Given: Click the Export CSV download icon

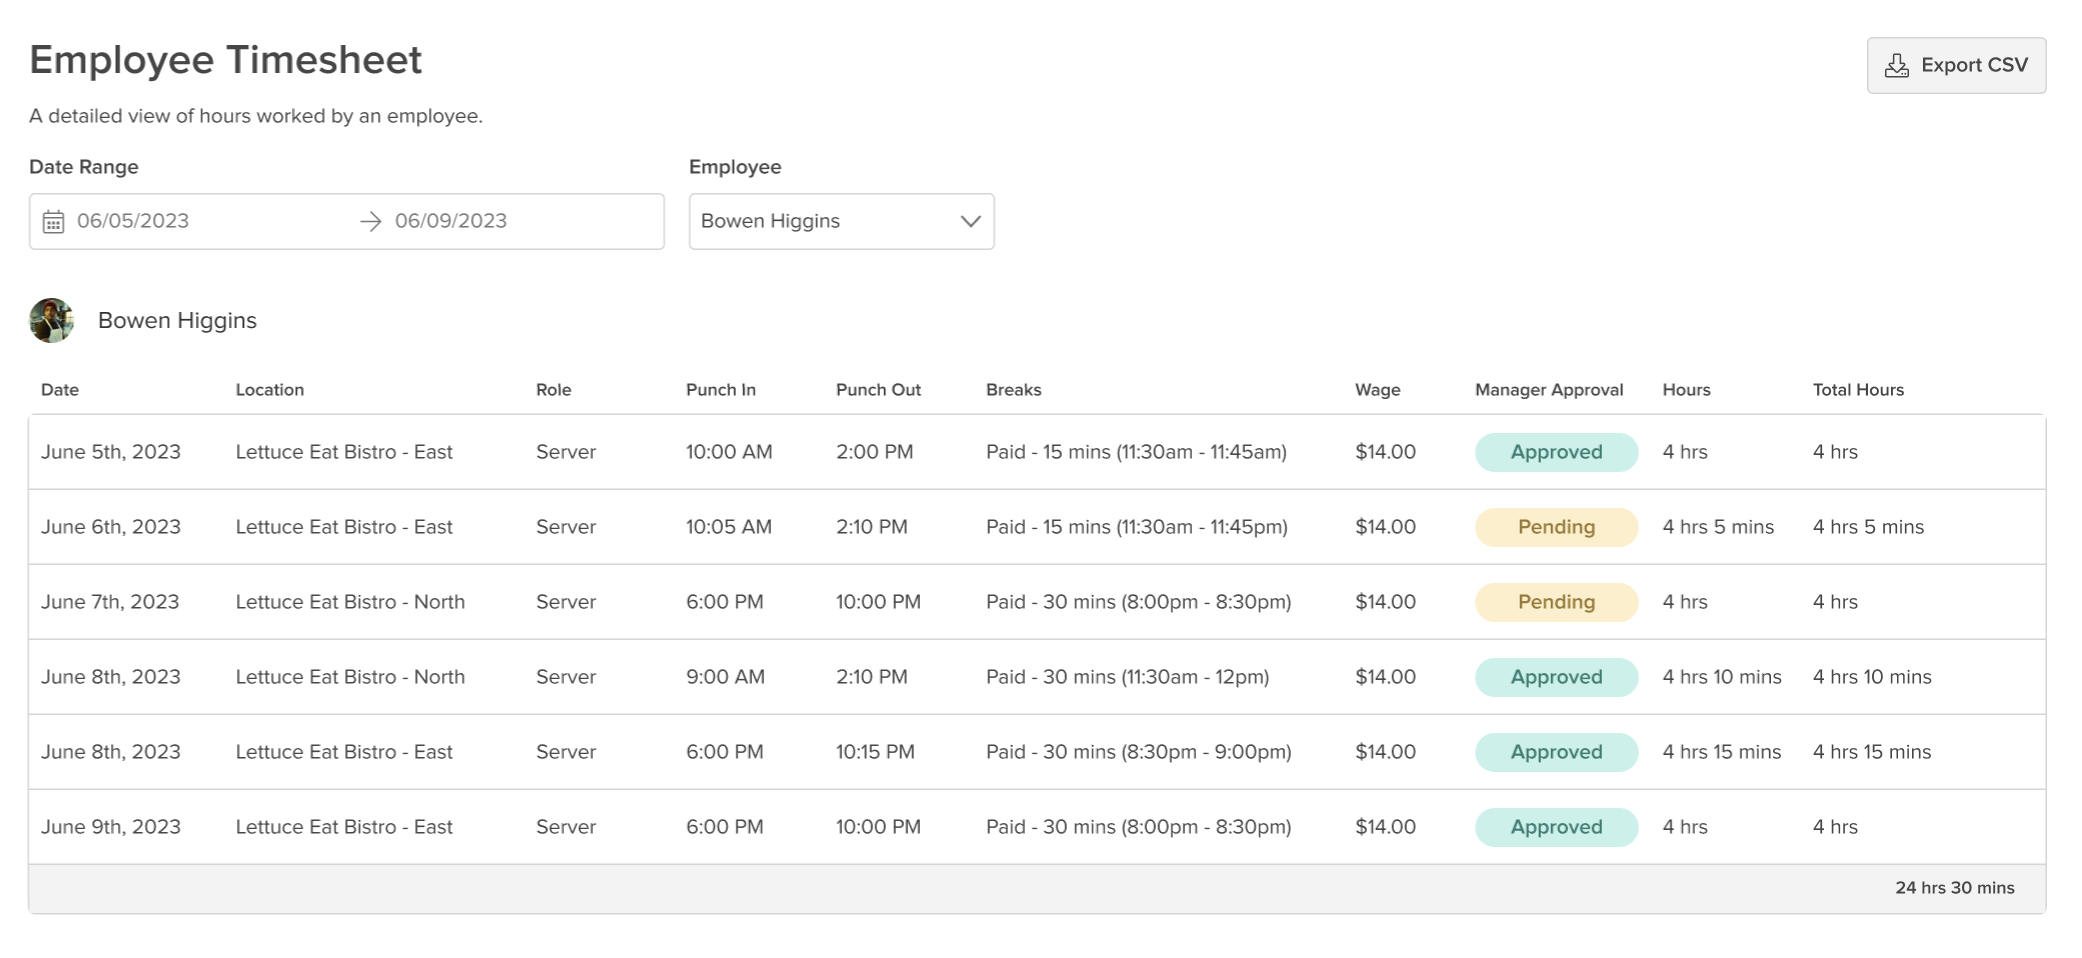Looking at the screenshot, I should click(1896, 66).
